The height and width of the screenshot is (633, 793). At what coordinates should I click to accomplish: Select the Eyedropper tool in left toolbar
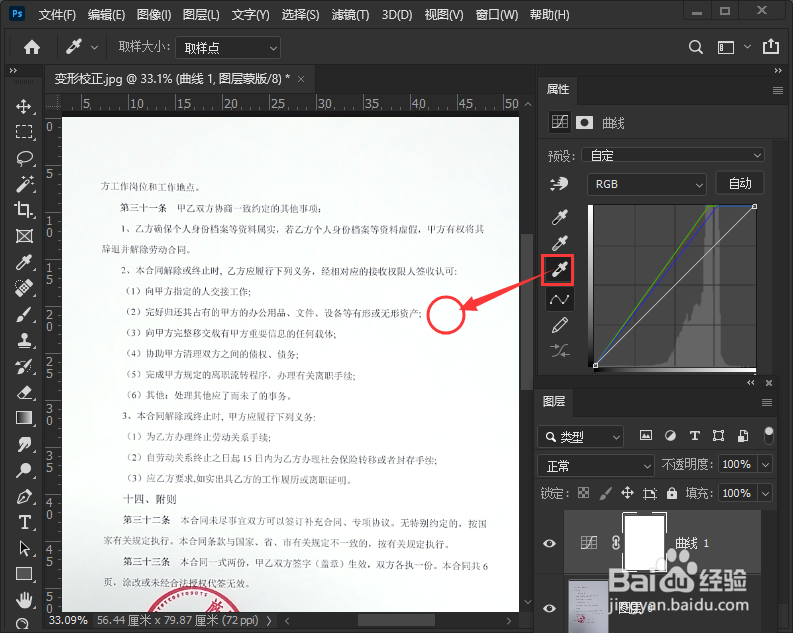[24, 262]
